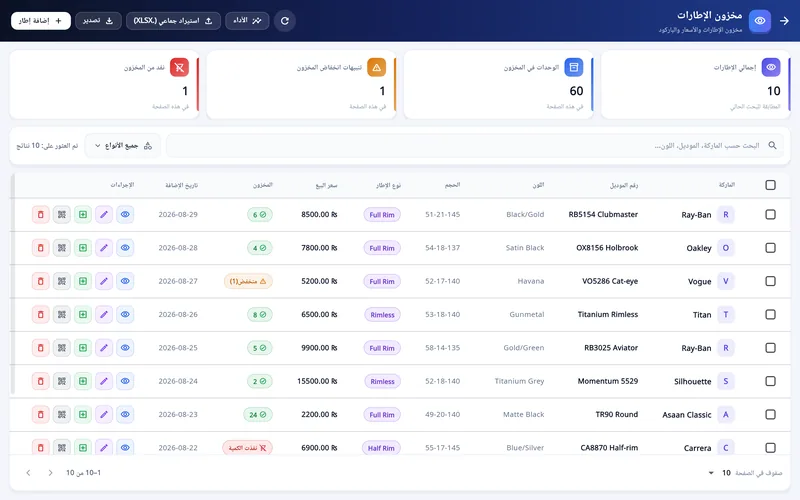Sort by الماركة brand column header
The width and height of the screenshot is (800, 500).
point(727,185)
